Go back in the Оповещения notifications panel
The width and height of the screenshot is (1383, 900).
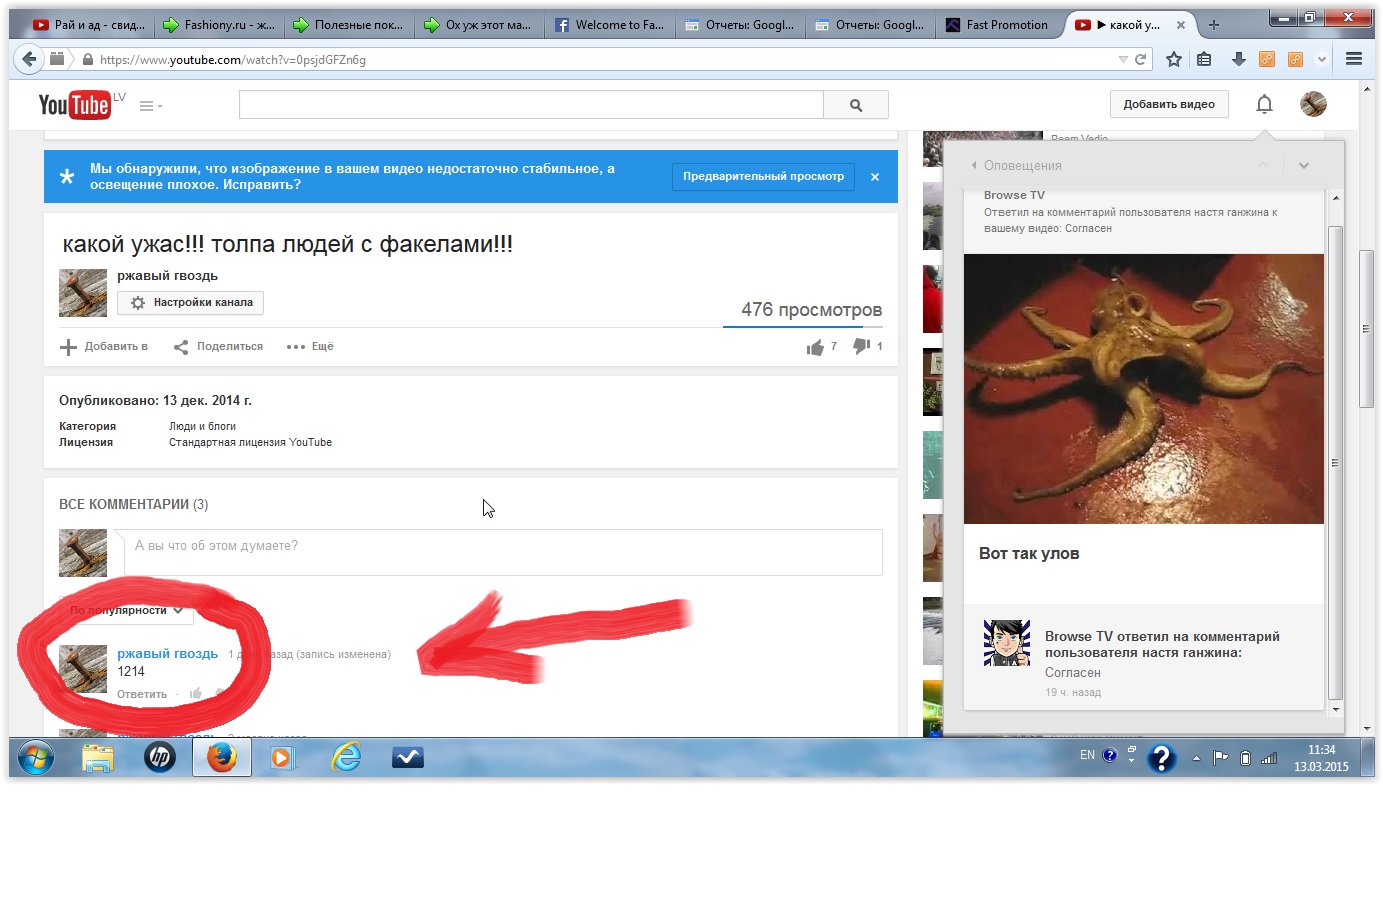click(x=975, y=165)
